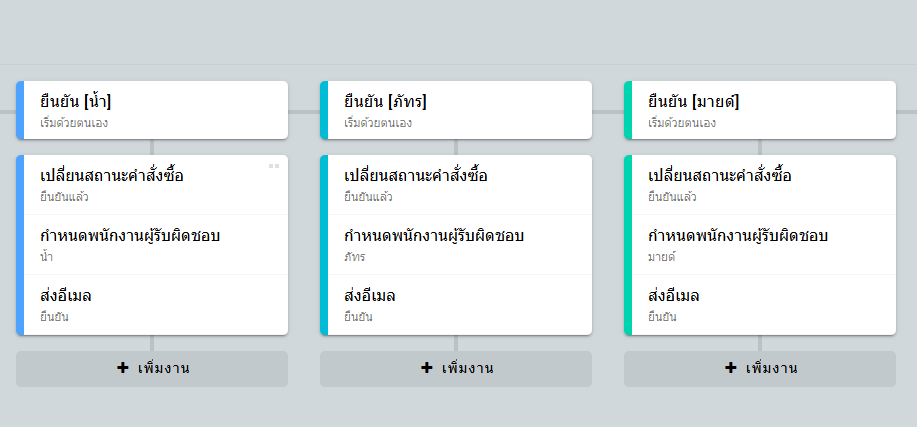Click the green color stripe on ยืนยัน [มายด์] card
The height and width of the screenshot is (427, 917).
[x=627, y=110]
